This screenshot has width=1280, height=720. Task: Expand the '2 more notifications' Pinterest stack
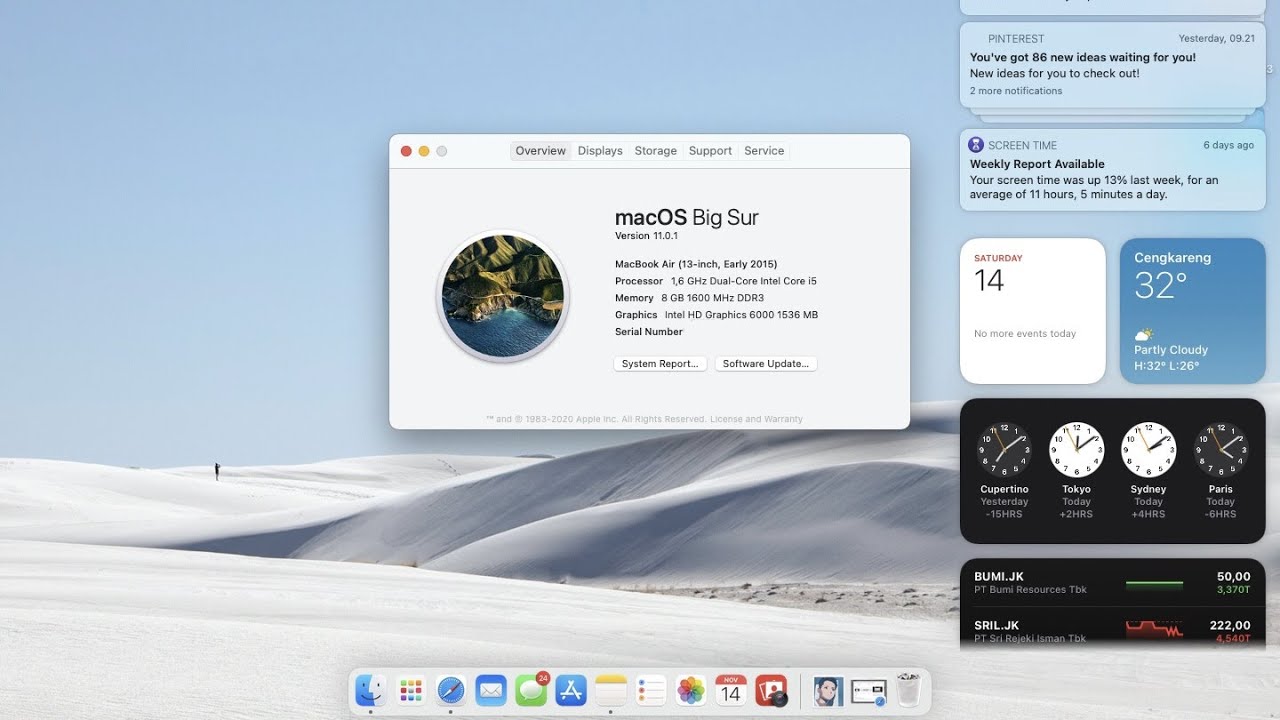pyautogui.click(x=1016, y=91)
